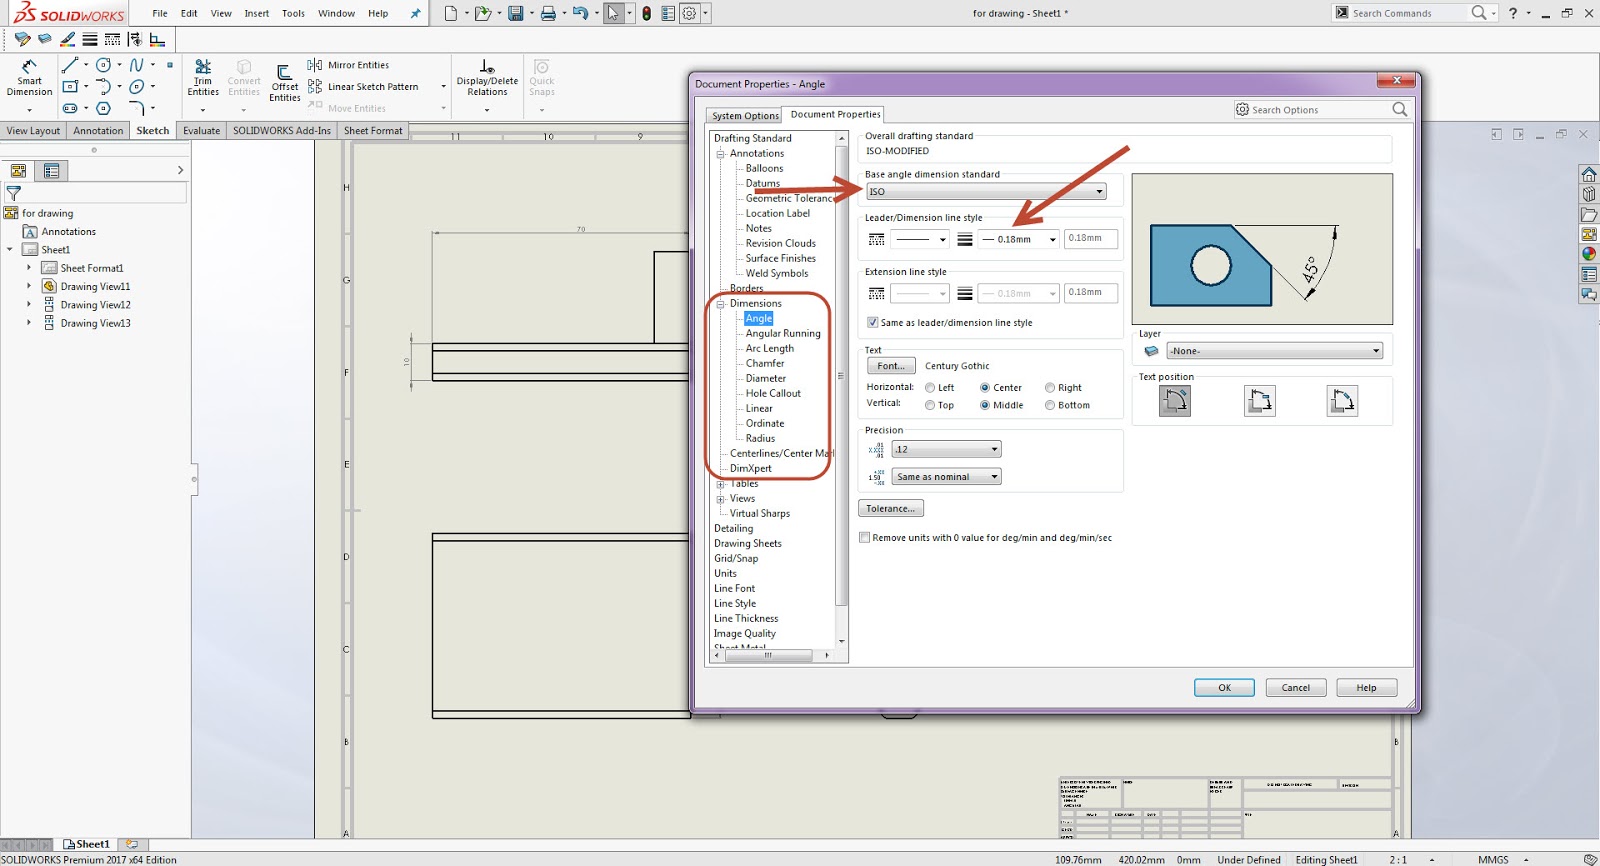Select third angle text position icon

click(x=1342, y=401)
